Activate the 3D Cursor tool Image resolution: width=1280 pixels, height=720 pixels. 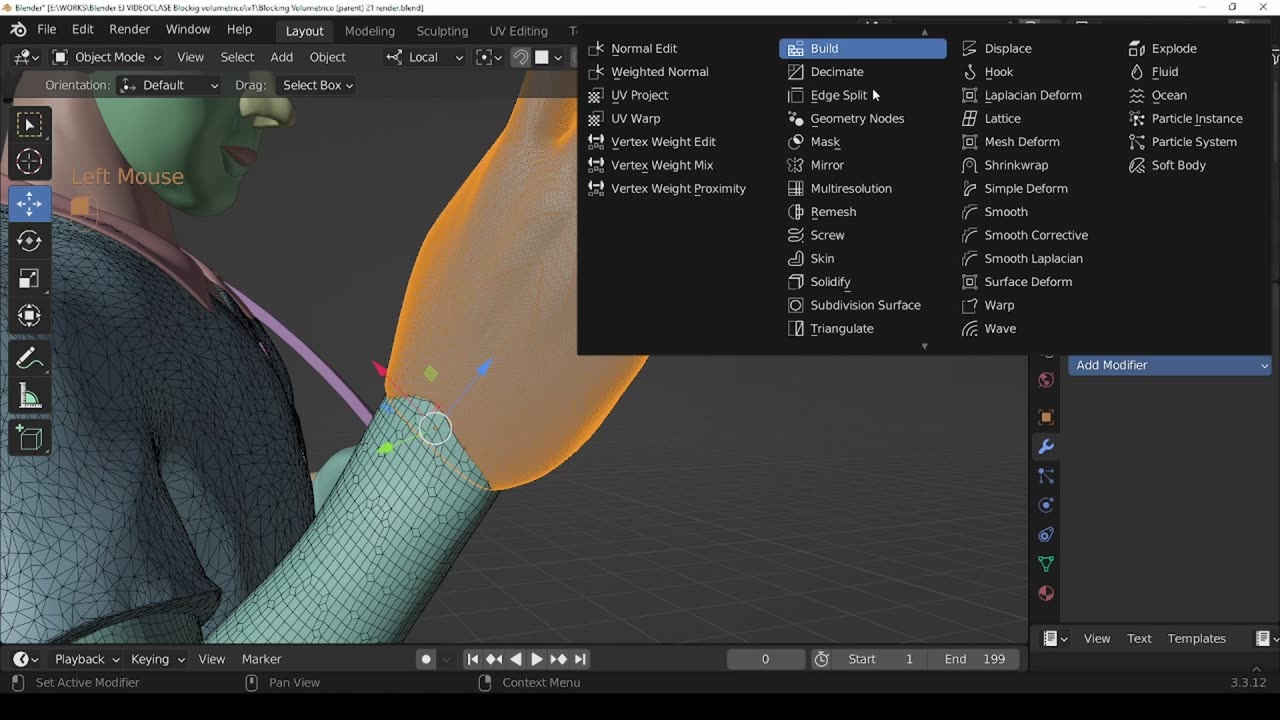coord(29,161)
